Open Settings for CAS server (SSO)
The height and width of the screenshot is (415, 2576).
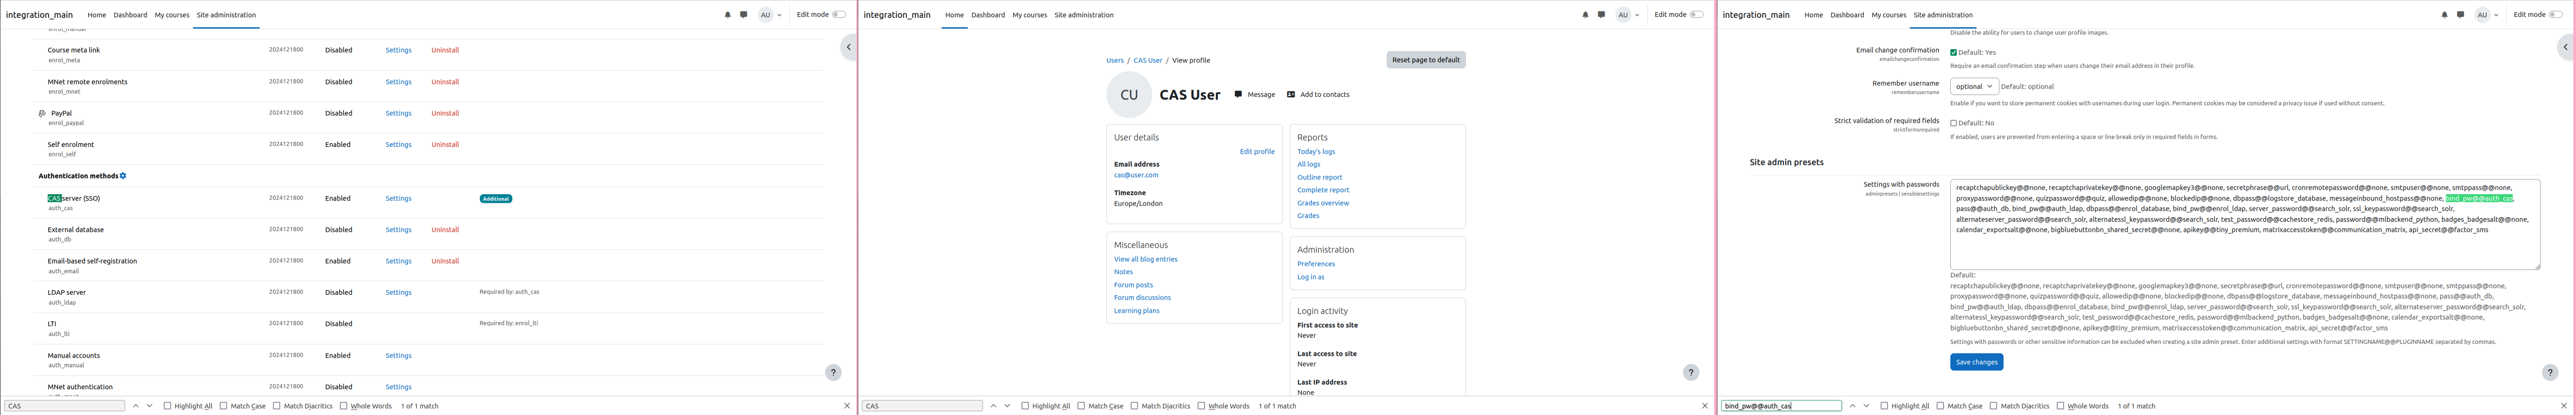pyautogui.click(x=398, y=198)
